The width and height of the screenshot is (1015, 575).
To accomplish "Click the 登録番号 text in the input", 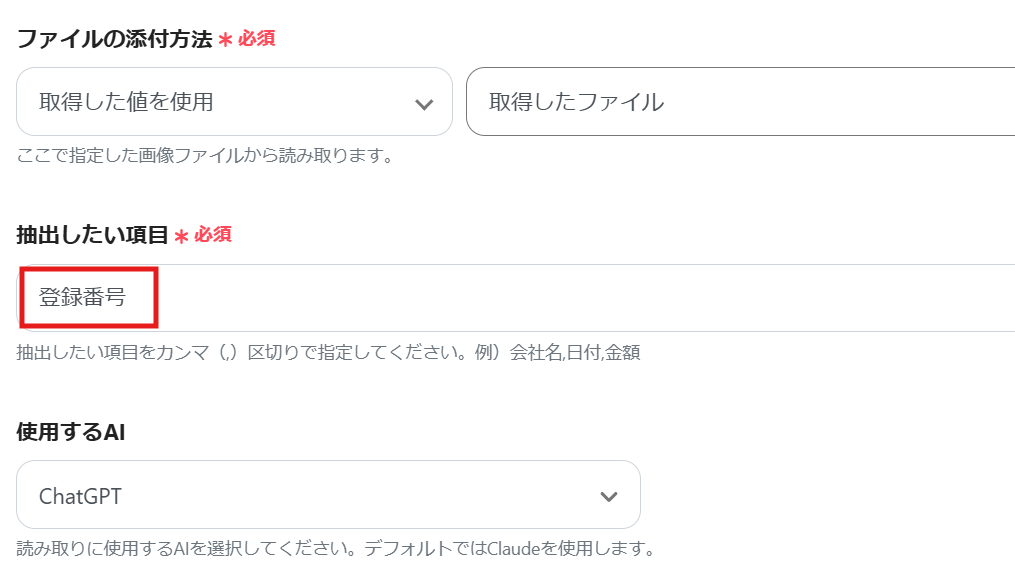I will coord(82,297).
